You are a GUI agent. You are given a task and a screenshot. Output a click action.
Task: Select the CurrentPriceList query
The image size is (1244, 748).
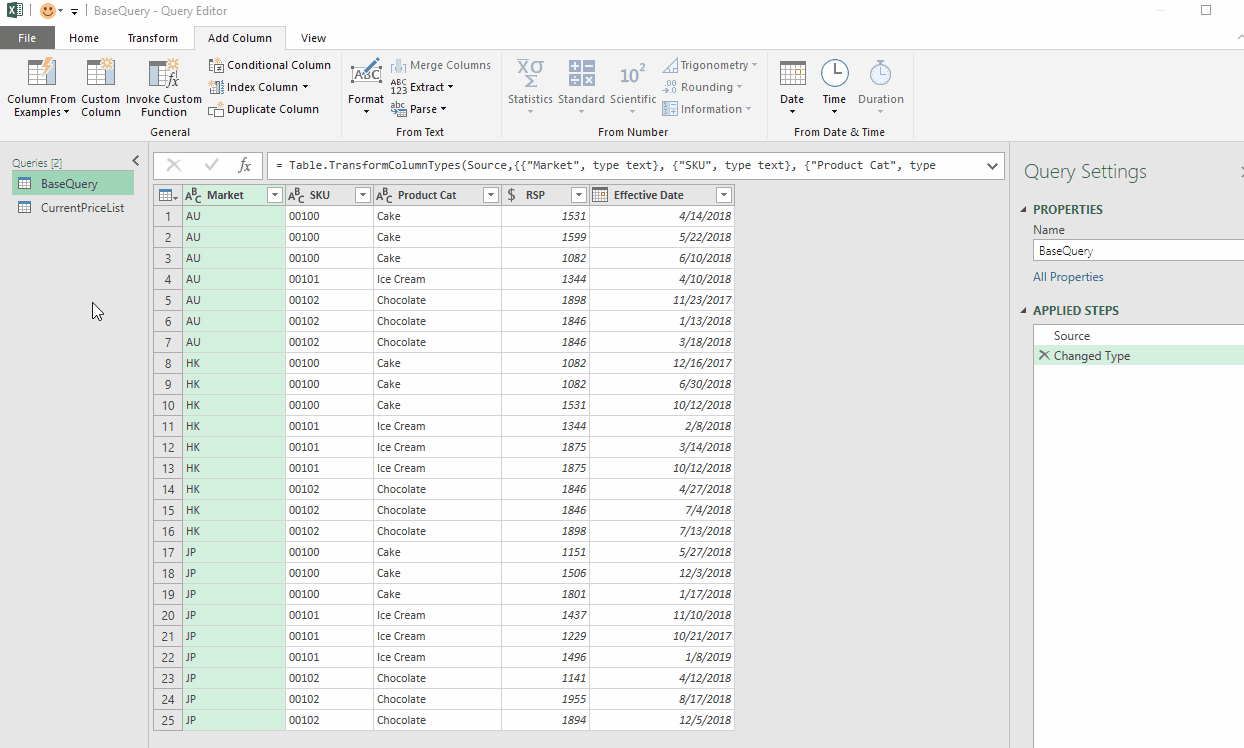point(82,208)
